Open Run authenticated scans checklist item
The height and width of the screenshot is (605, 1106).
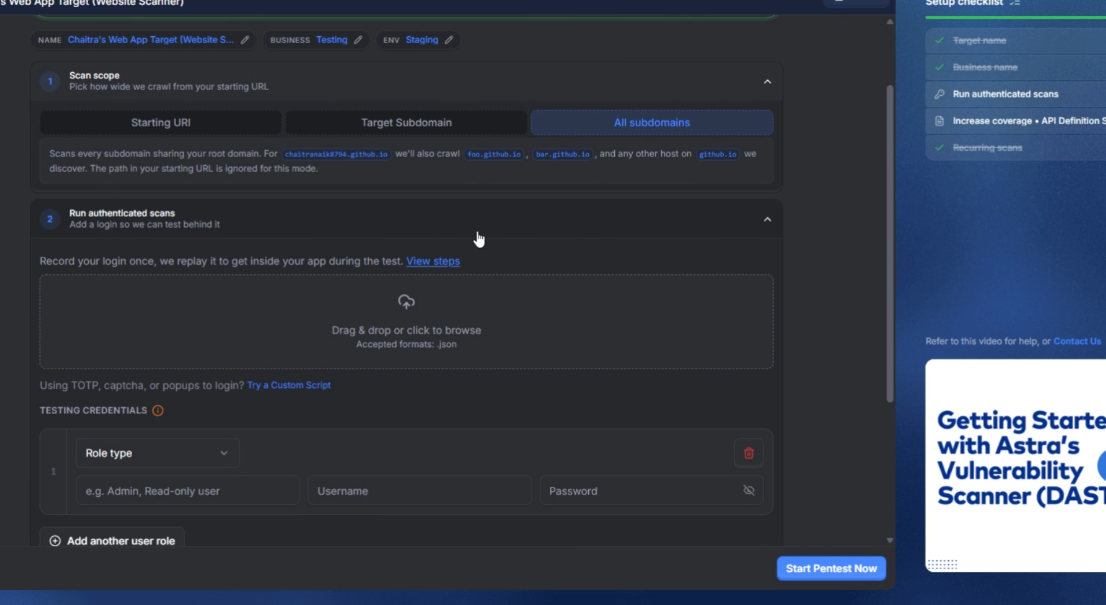click(x=1016, y=94)
